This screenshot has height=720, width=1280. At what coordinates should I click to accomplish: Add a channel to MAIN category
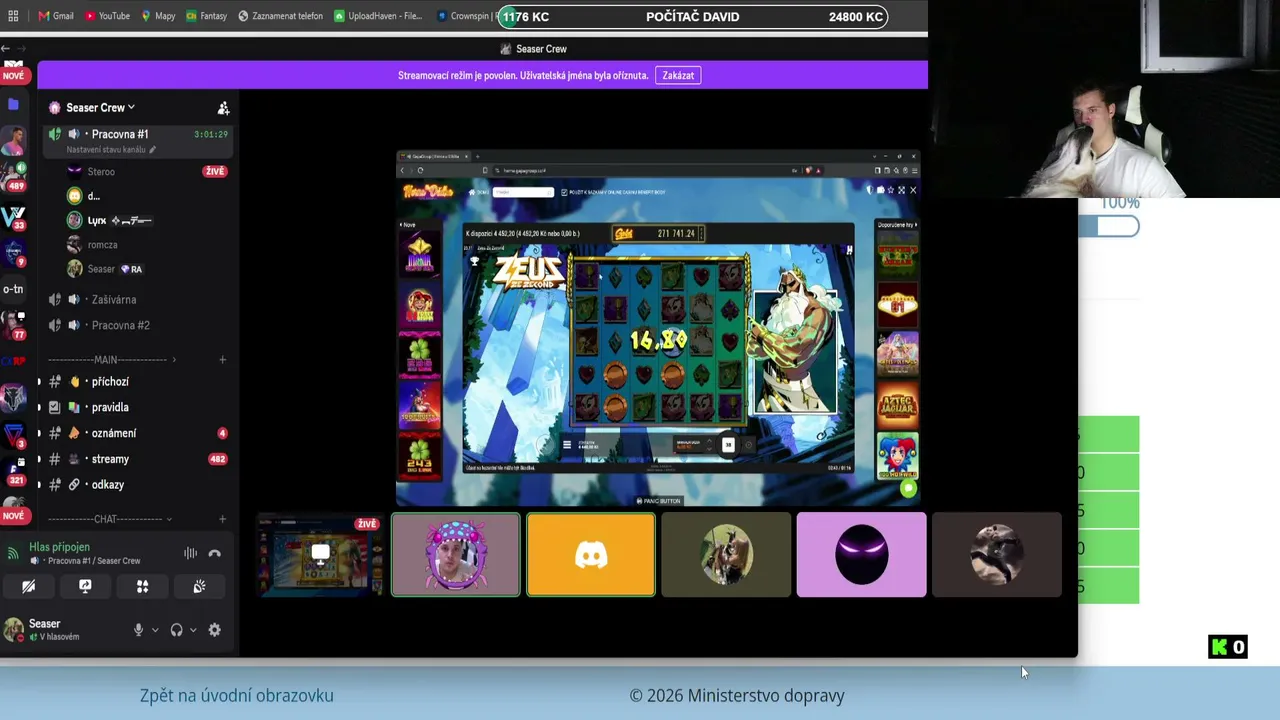coord(222,360)
